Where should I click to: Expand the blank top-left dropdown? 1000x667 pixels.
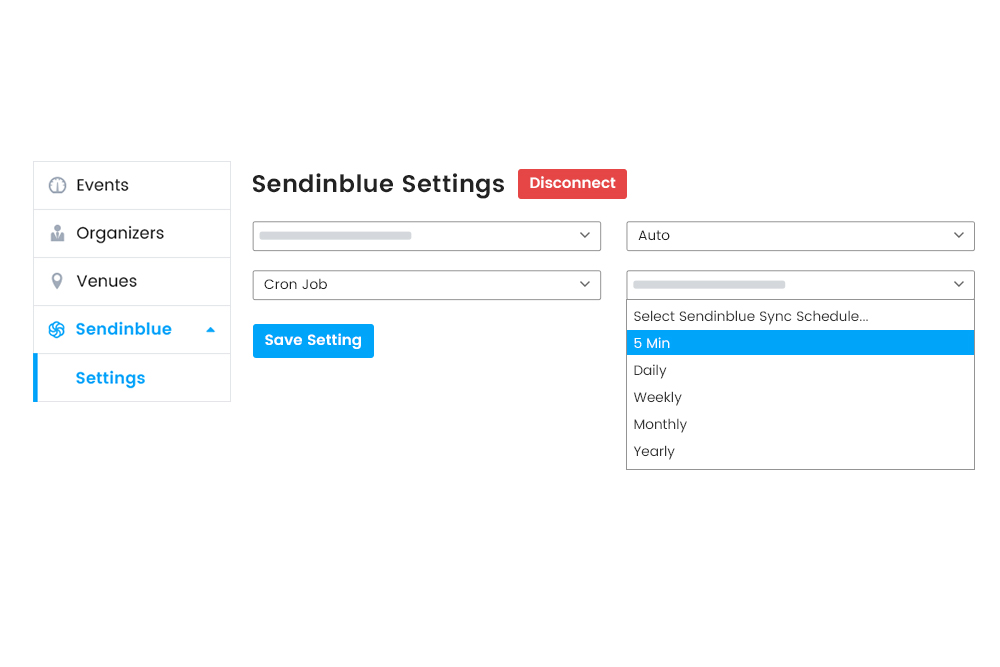coord(426,236)
